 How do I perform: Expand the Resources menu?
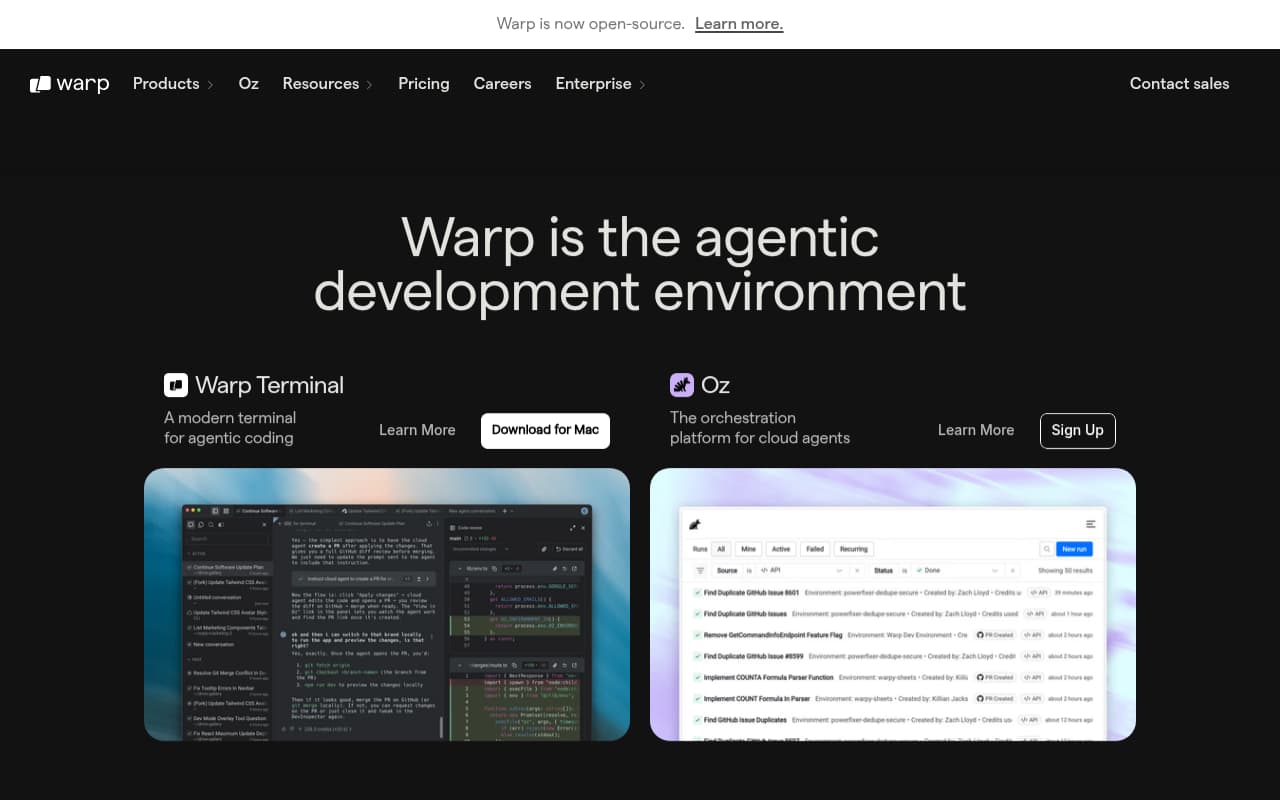[327, 84]
